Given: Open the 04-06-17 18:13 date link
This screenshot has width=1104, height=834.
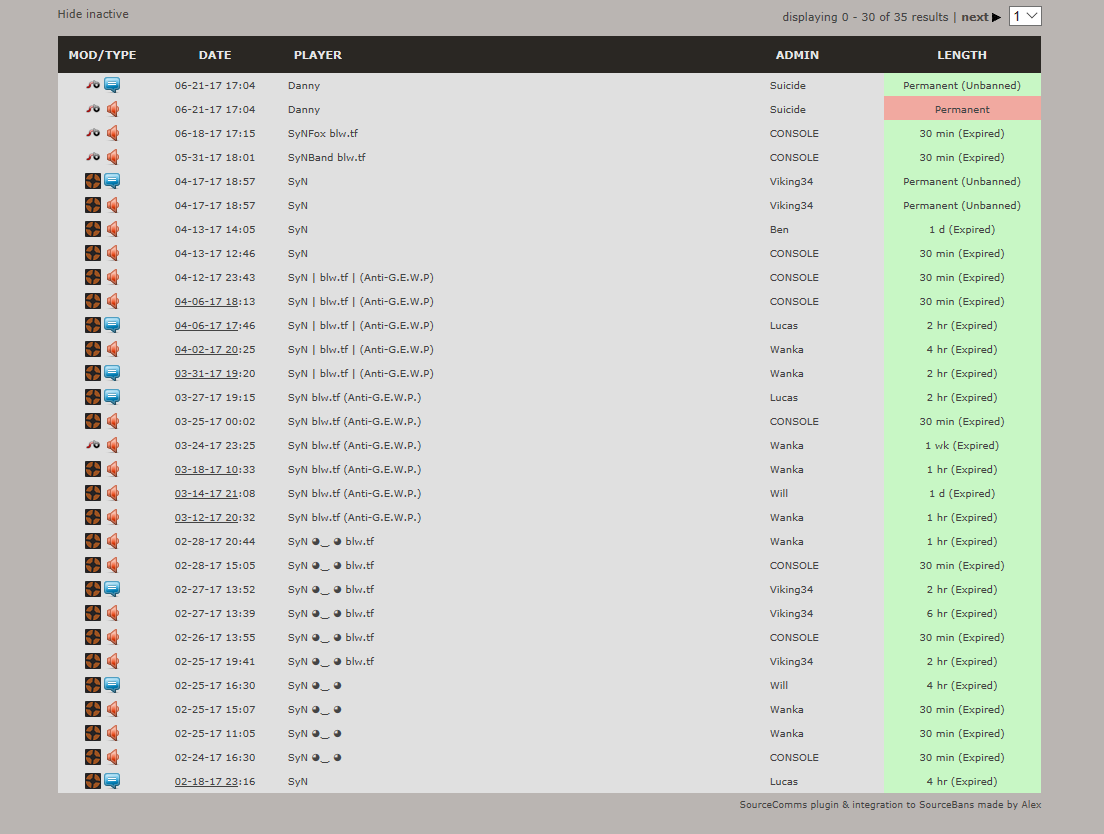Looking at the screenshot, I should pyautogui.click(x=215, y=301).
